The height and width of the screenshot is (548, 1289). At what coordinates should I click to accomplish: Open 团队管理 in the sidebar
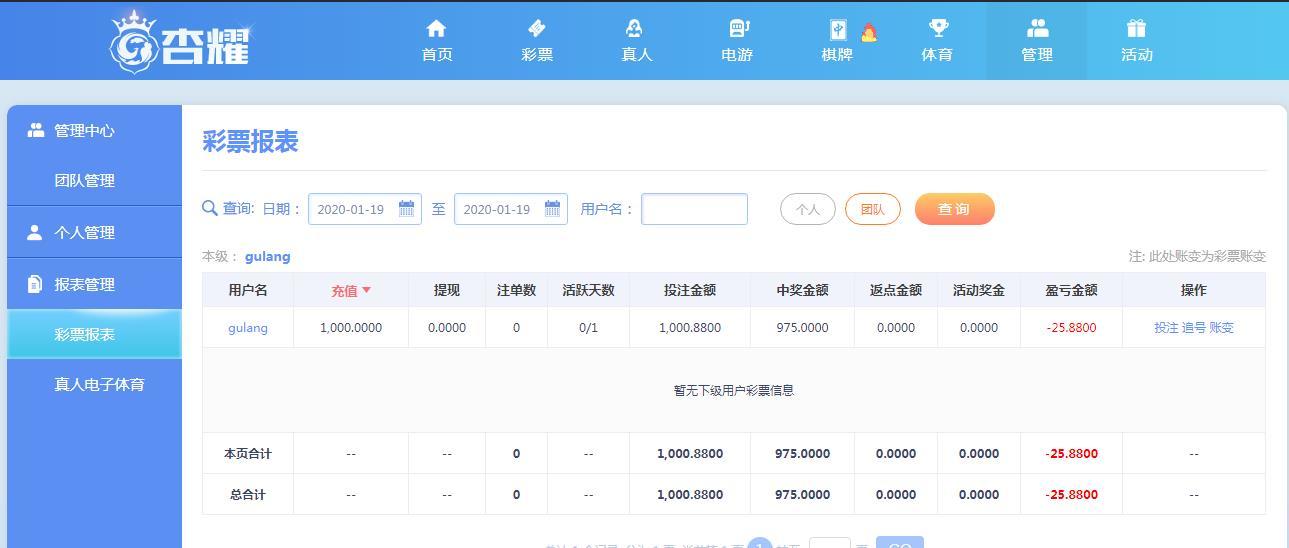click(84, 181)
